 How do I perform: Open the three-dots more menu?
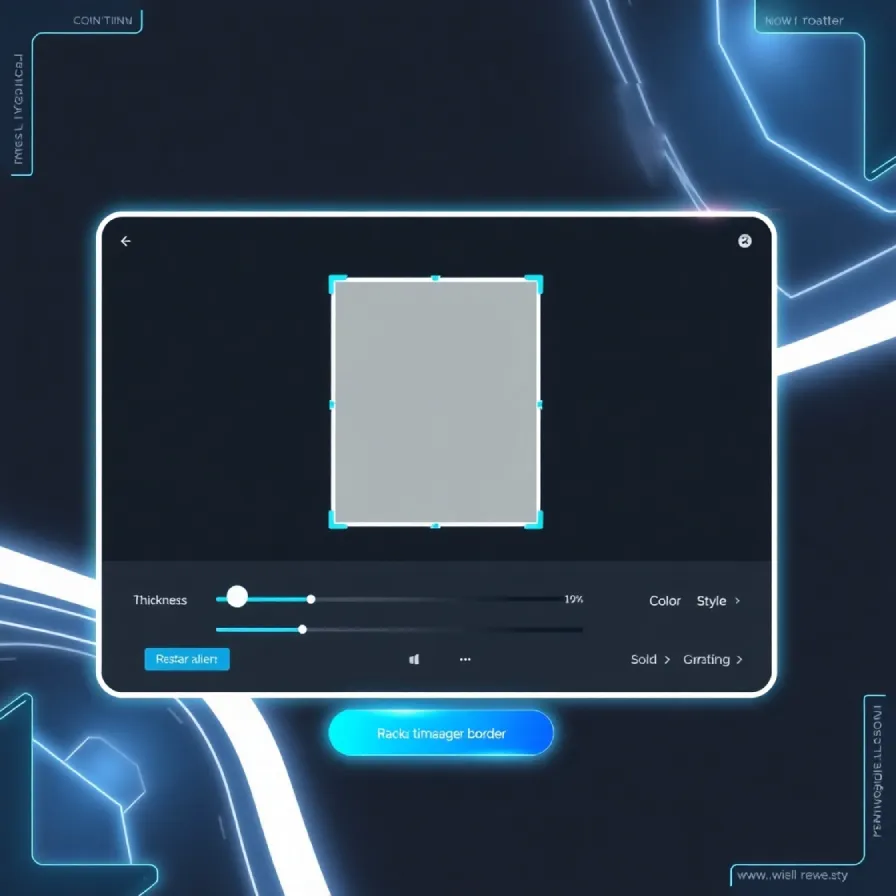click(465, 659)
